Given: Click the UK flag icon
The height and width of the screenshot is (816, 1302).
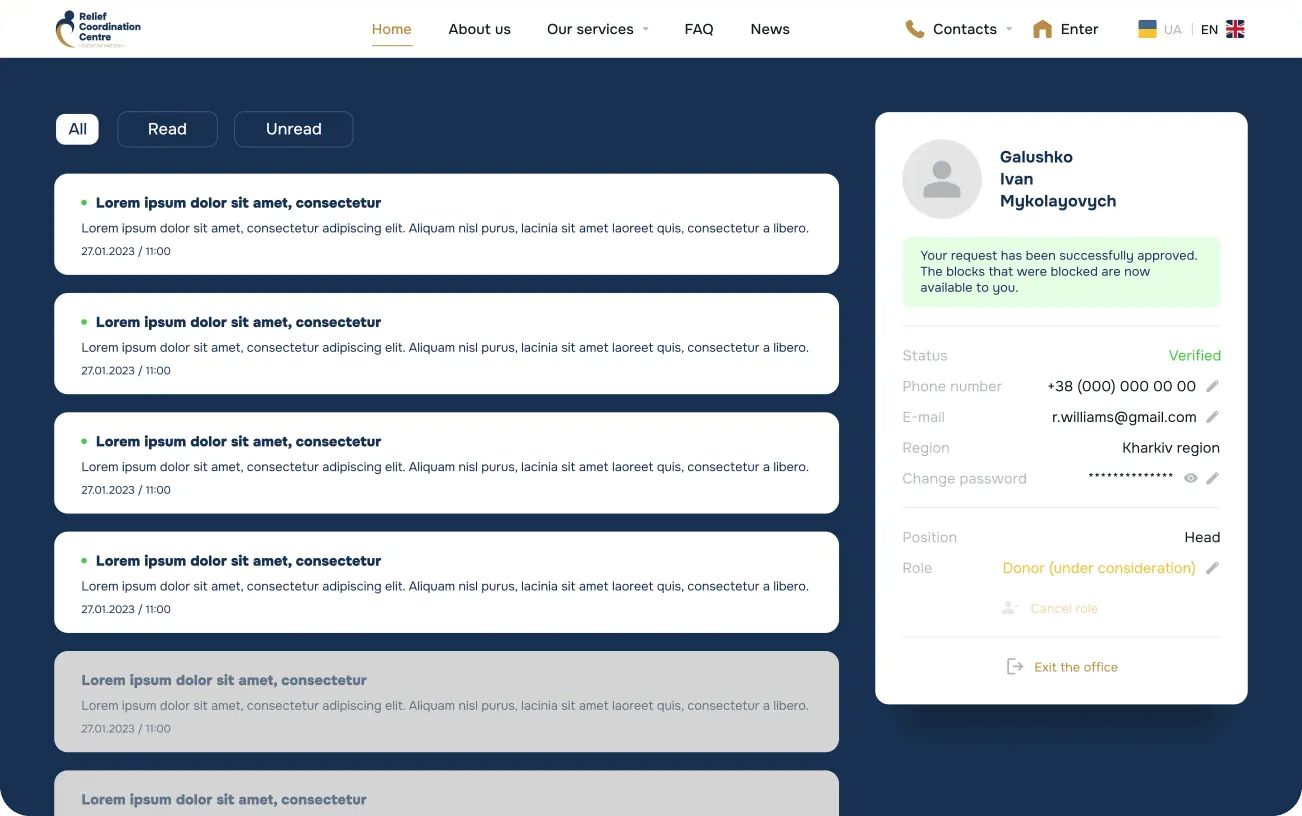Looking at the screenshot, I should coord(1235,29).
